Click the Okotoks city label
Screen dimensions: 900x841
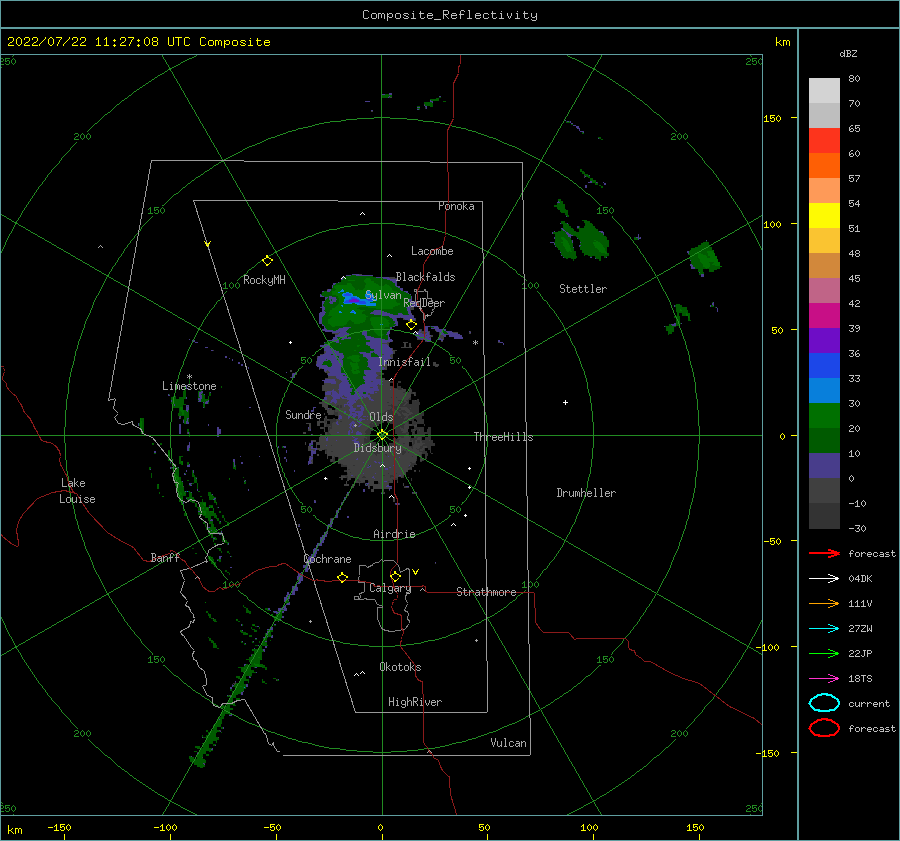(400, 667)
